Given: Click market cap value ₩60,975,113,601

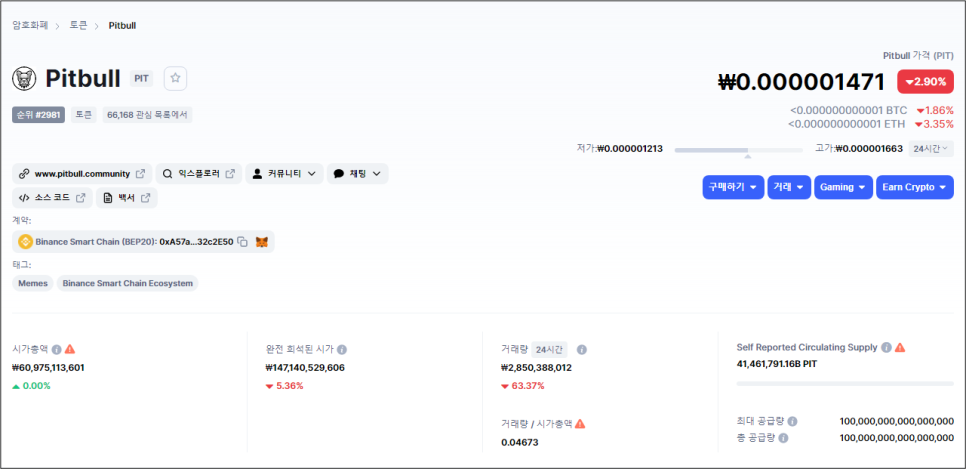Looking at the screenshot, I should click(49, 368).
